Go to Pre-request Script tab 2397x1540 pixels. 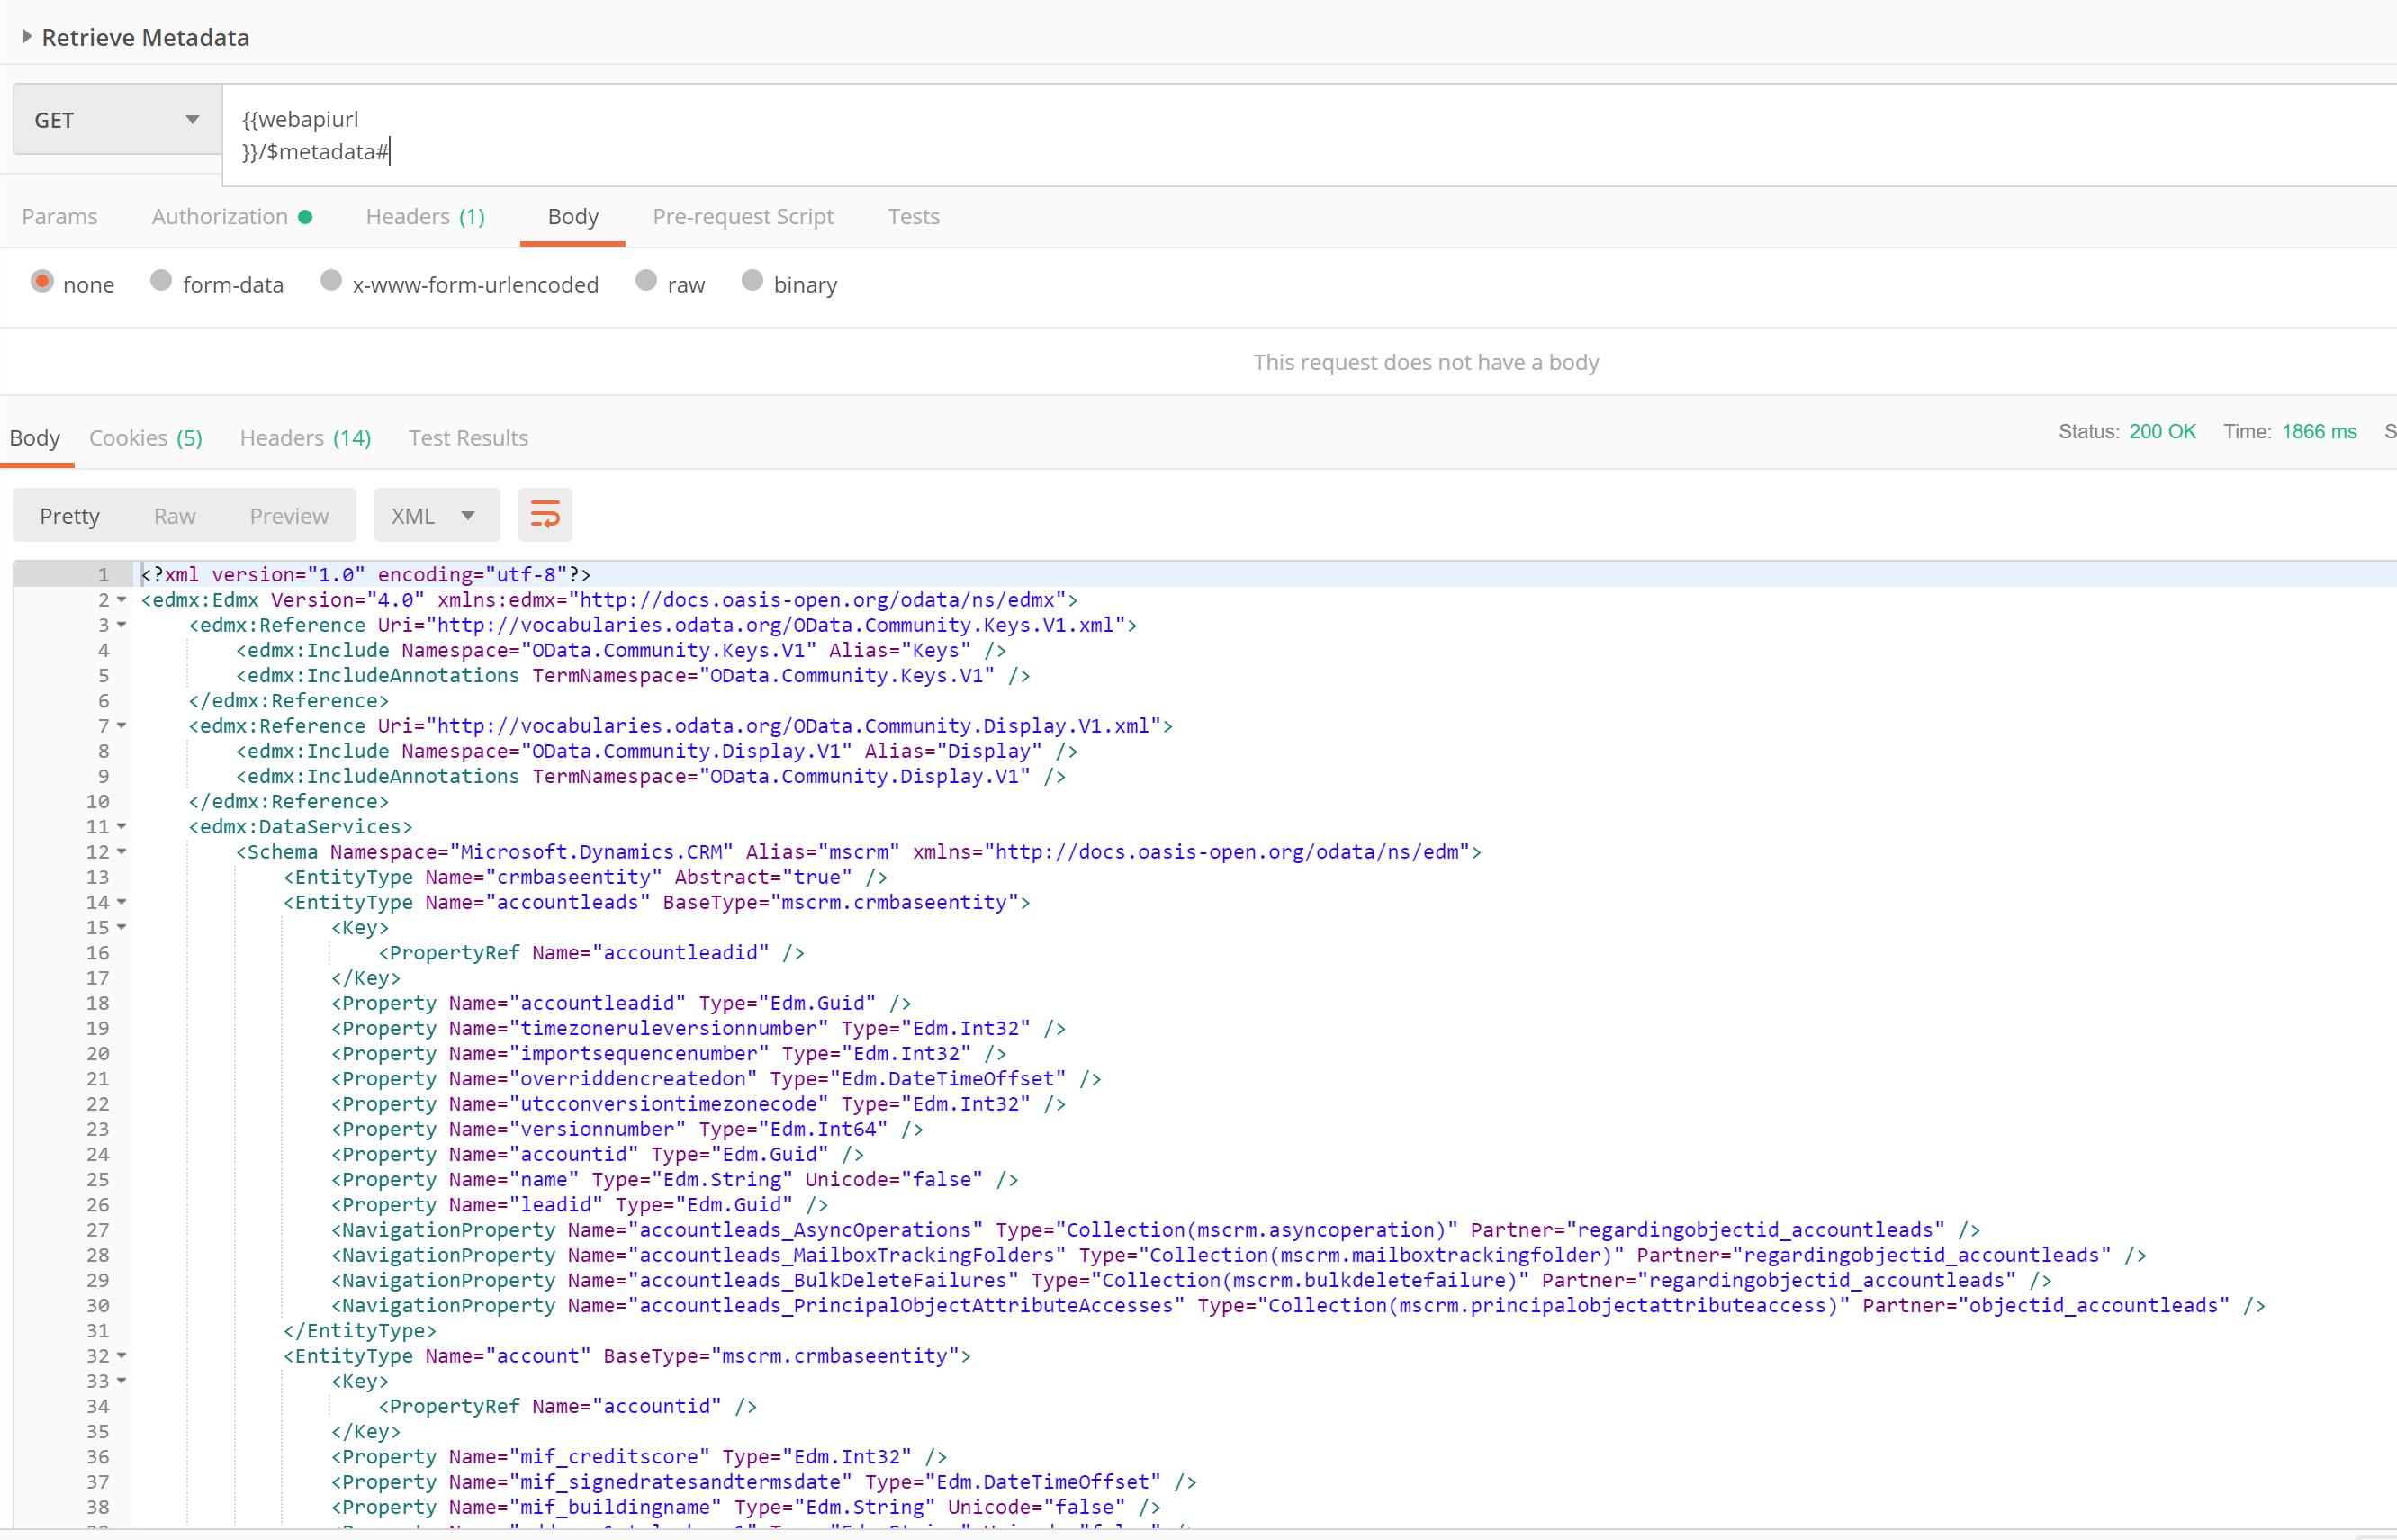[x=743, y=217]
